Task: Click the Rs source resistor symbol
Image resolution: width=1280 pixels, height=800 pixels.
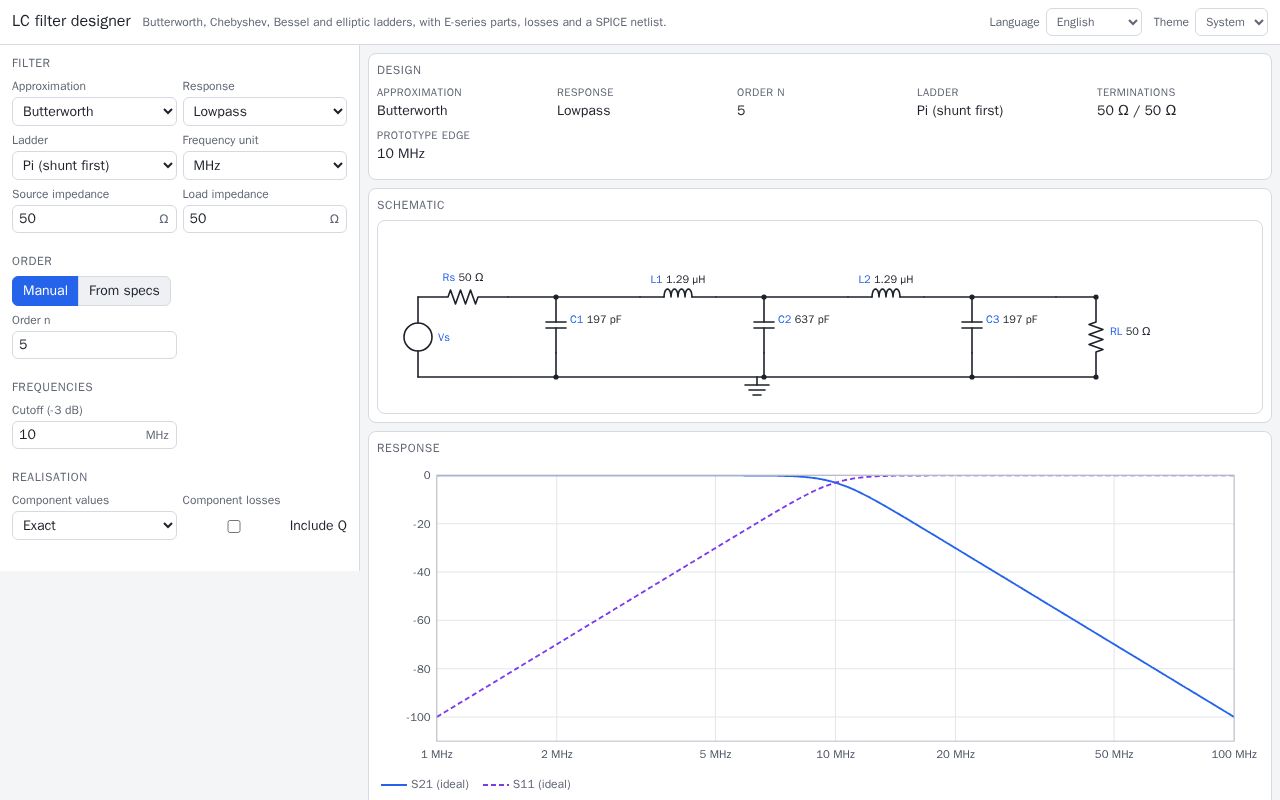Action: [463, 297]
